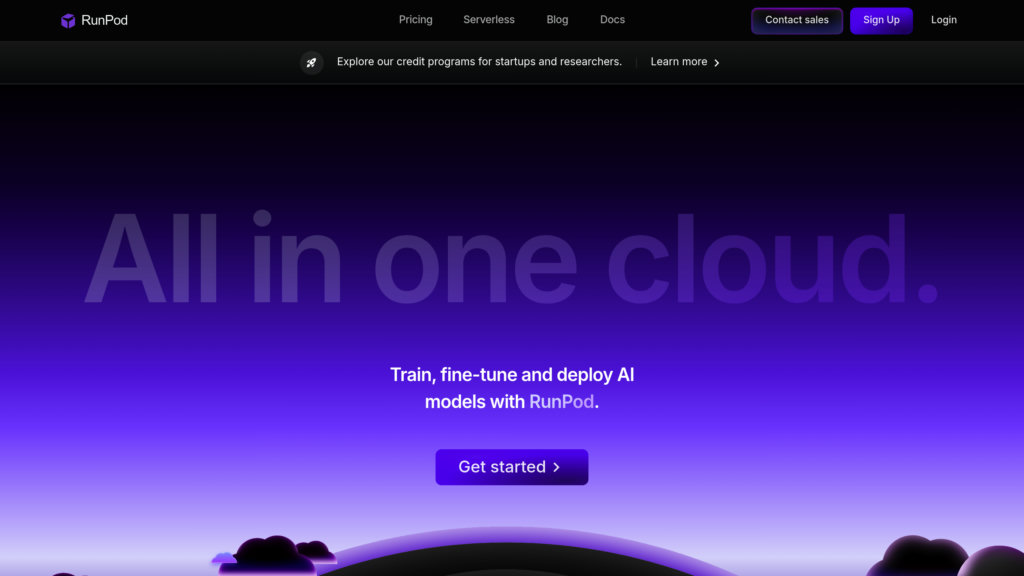Click the large 'All in one cloud.' heading
The height and width of the screenshot is (576, 1024).
click(511, 260)
